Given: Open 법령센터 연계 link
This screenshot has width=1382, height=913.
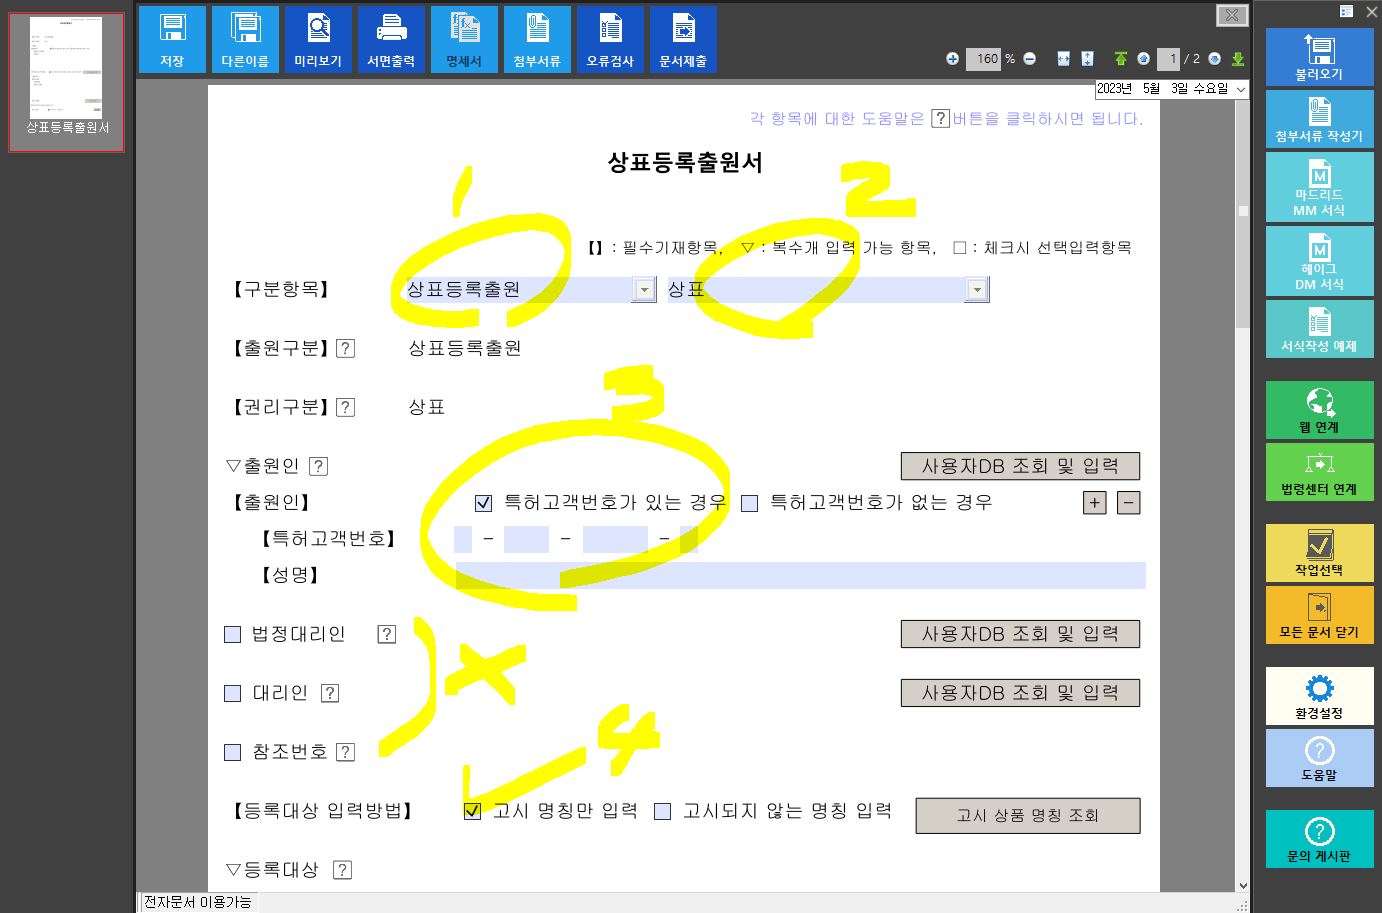Looking at the screenshot, I should click(x=1319, y=472).
